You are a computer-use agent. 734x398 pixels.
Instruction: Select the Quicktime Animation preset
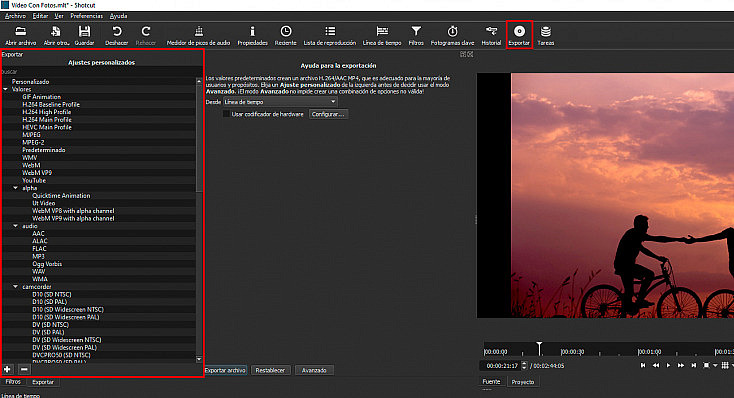click(x=61, y=195)
